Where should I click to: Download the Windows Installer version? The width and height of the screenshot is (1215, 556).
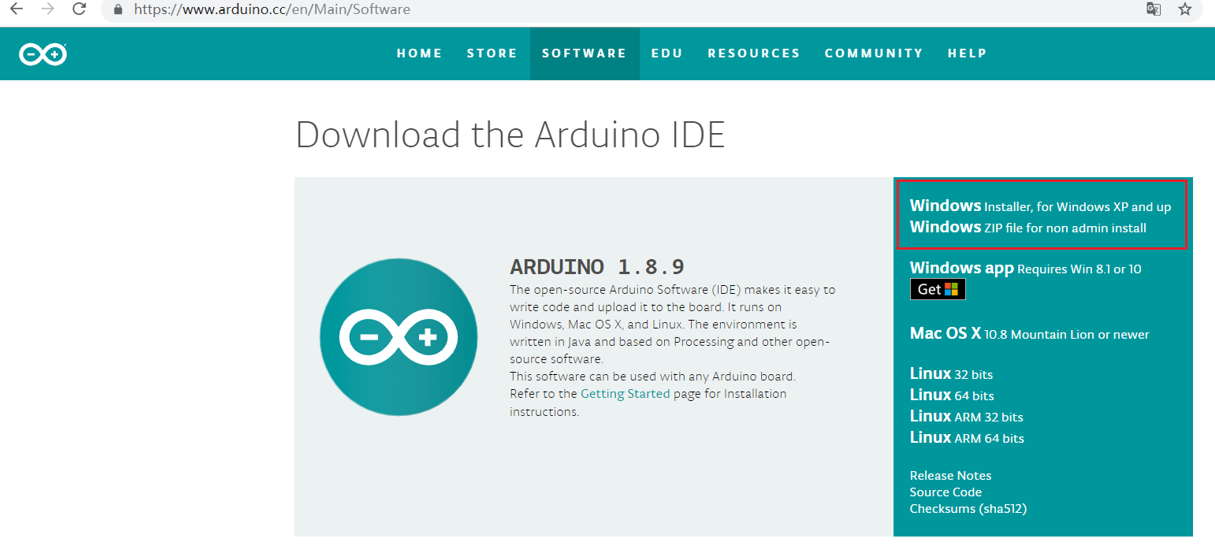coord(1040,206)
